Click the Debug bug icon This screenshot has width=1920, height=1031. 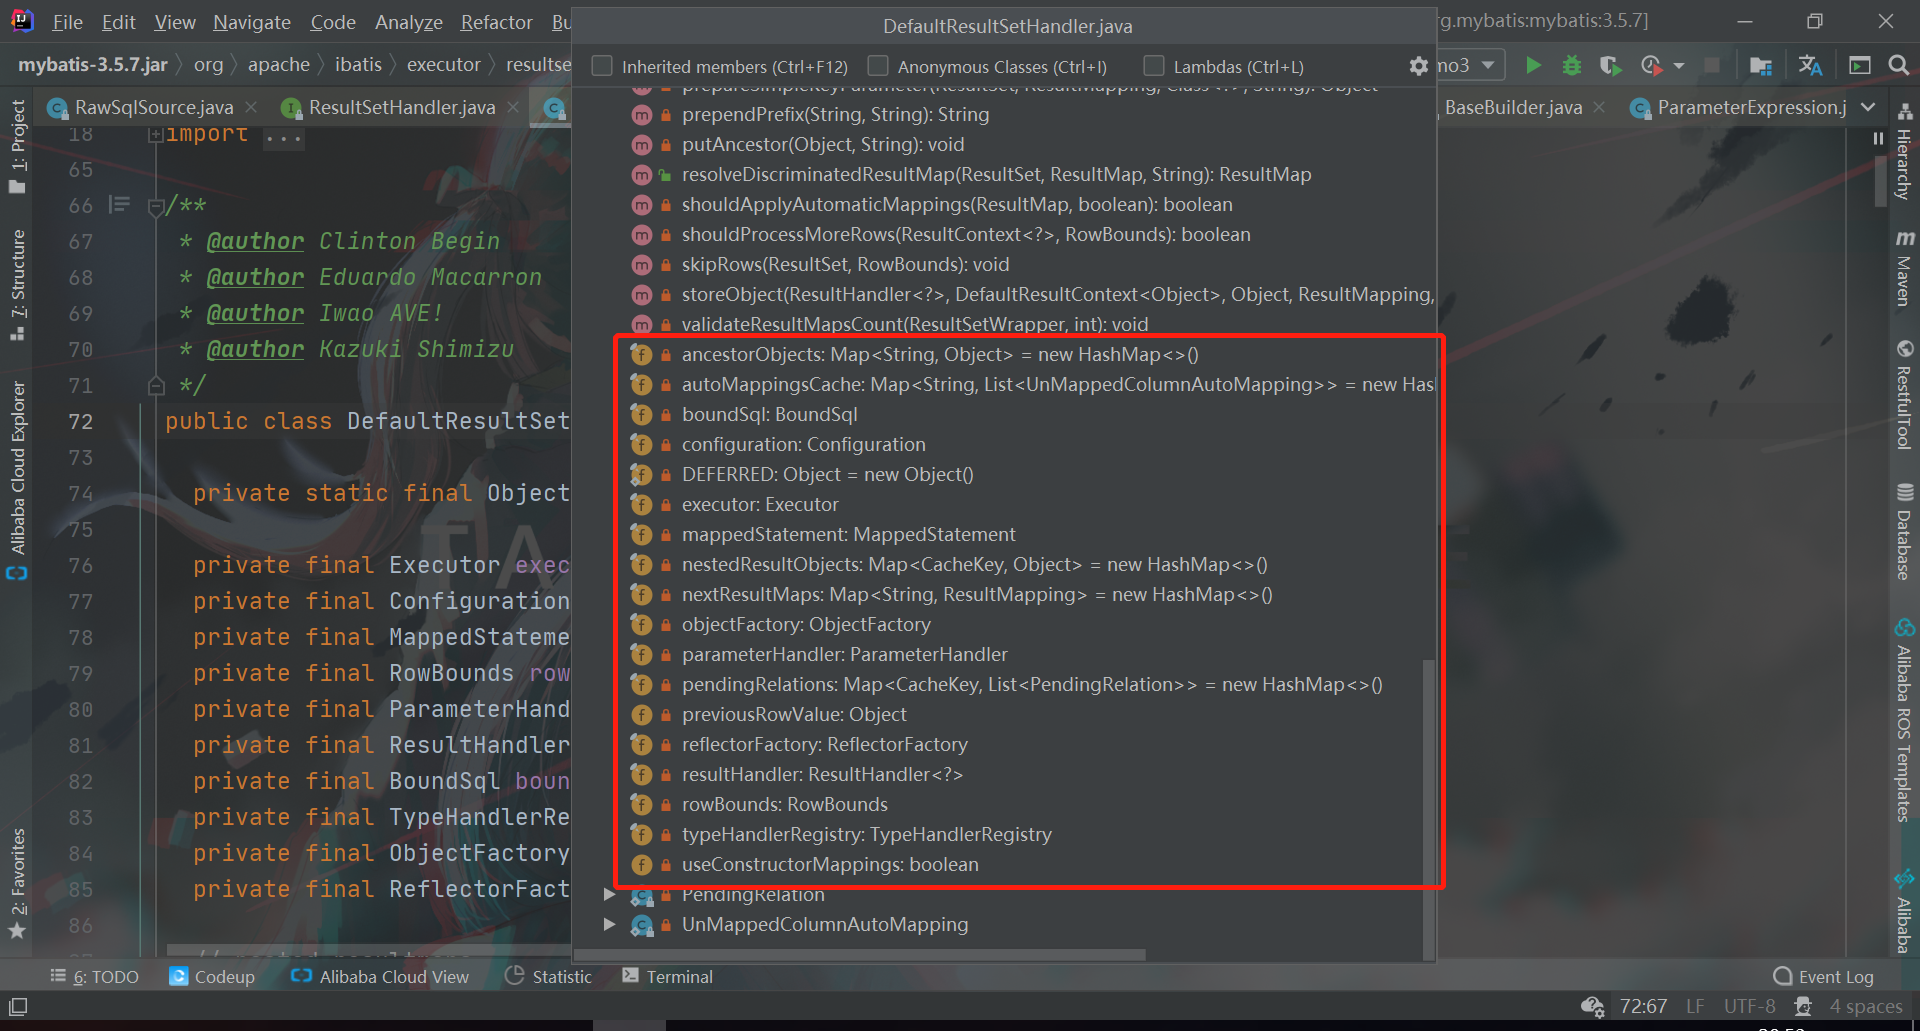pyautogui.click(x=1572, y=66)
